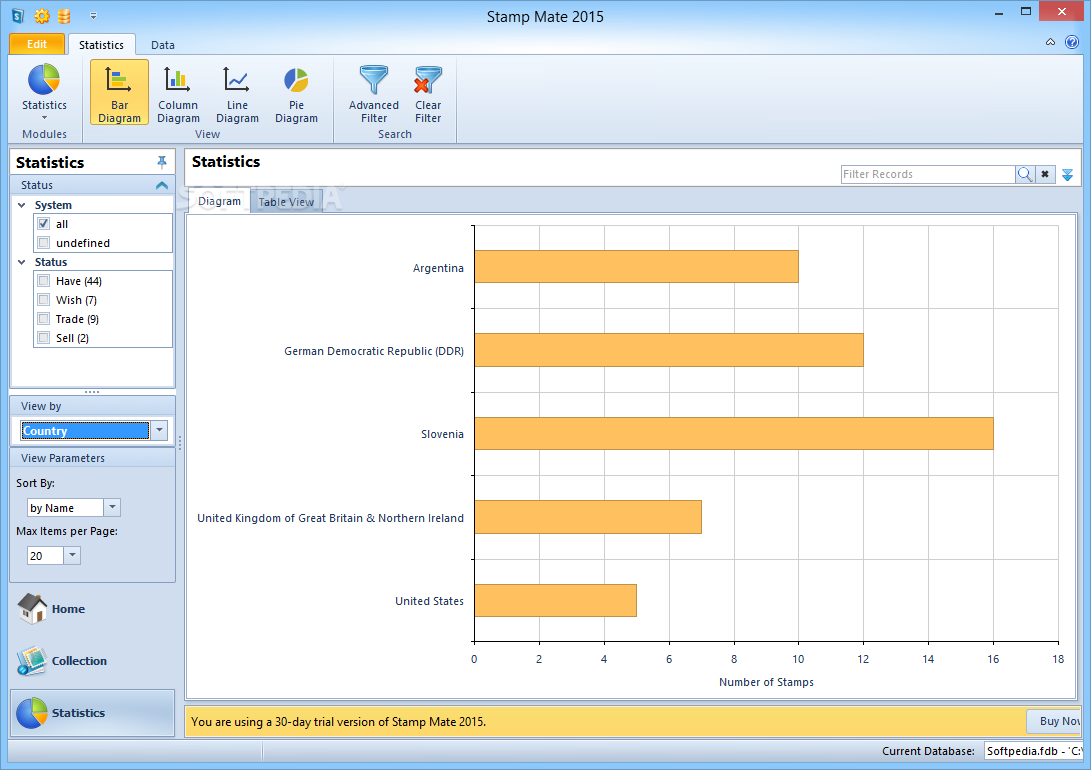1091x770 pixels.
Task: Switch to Line Diagram view
Action: point(237,93)
